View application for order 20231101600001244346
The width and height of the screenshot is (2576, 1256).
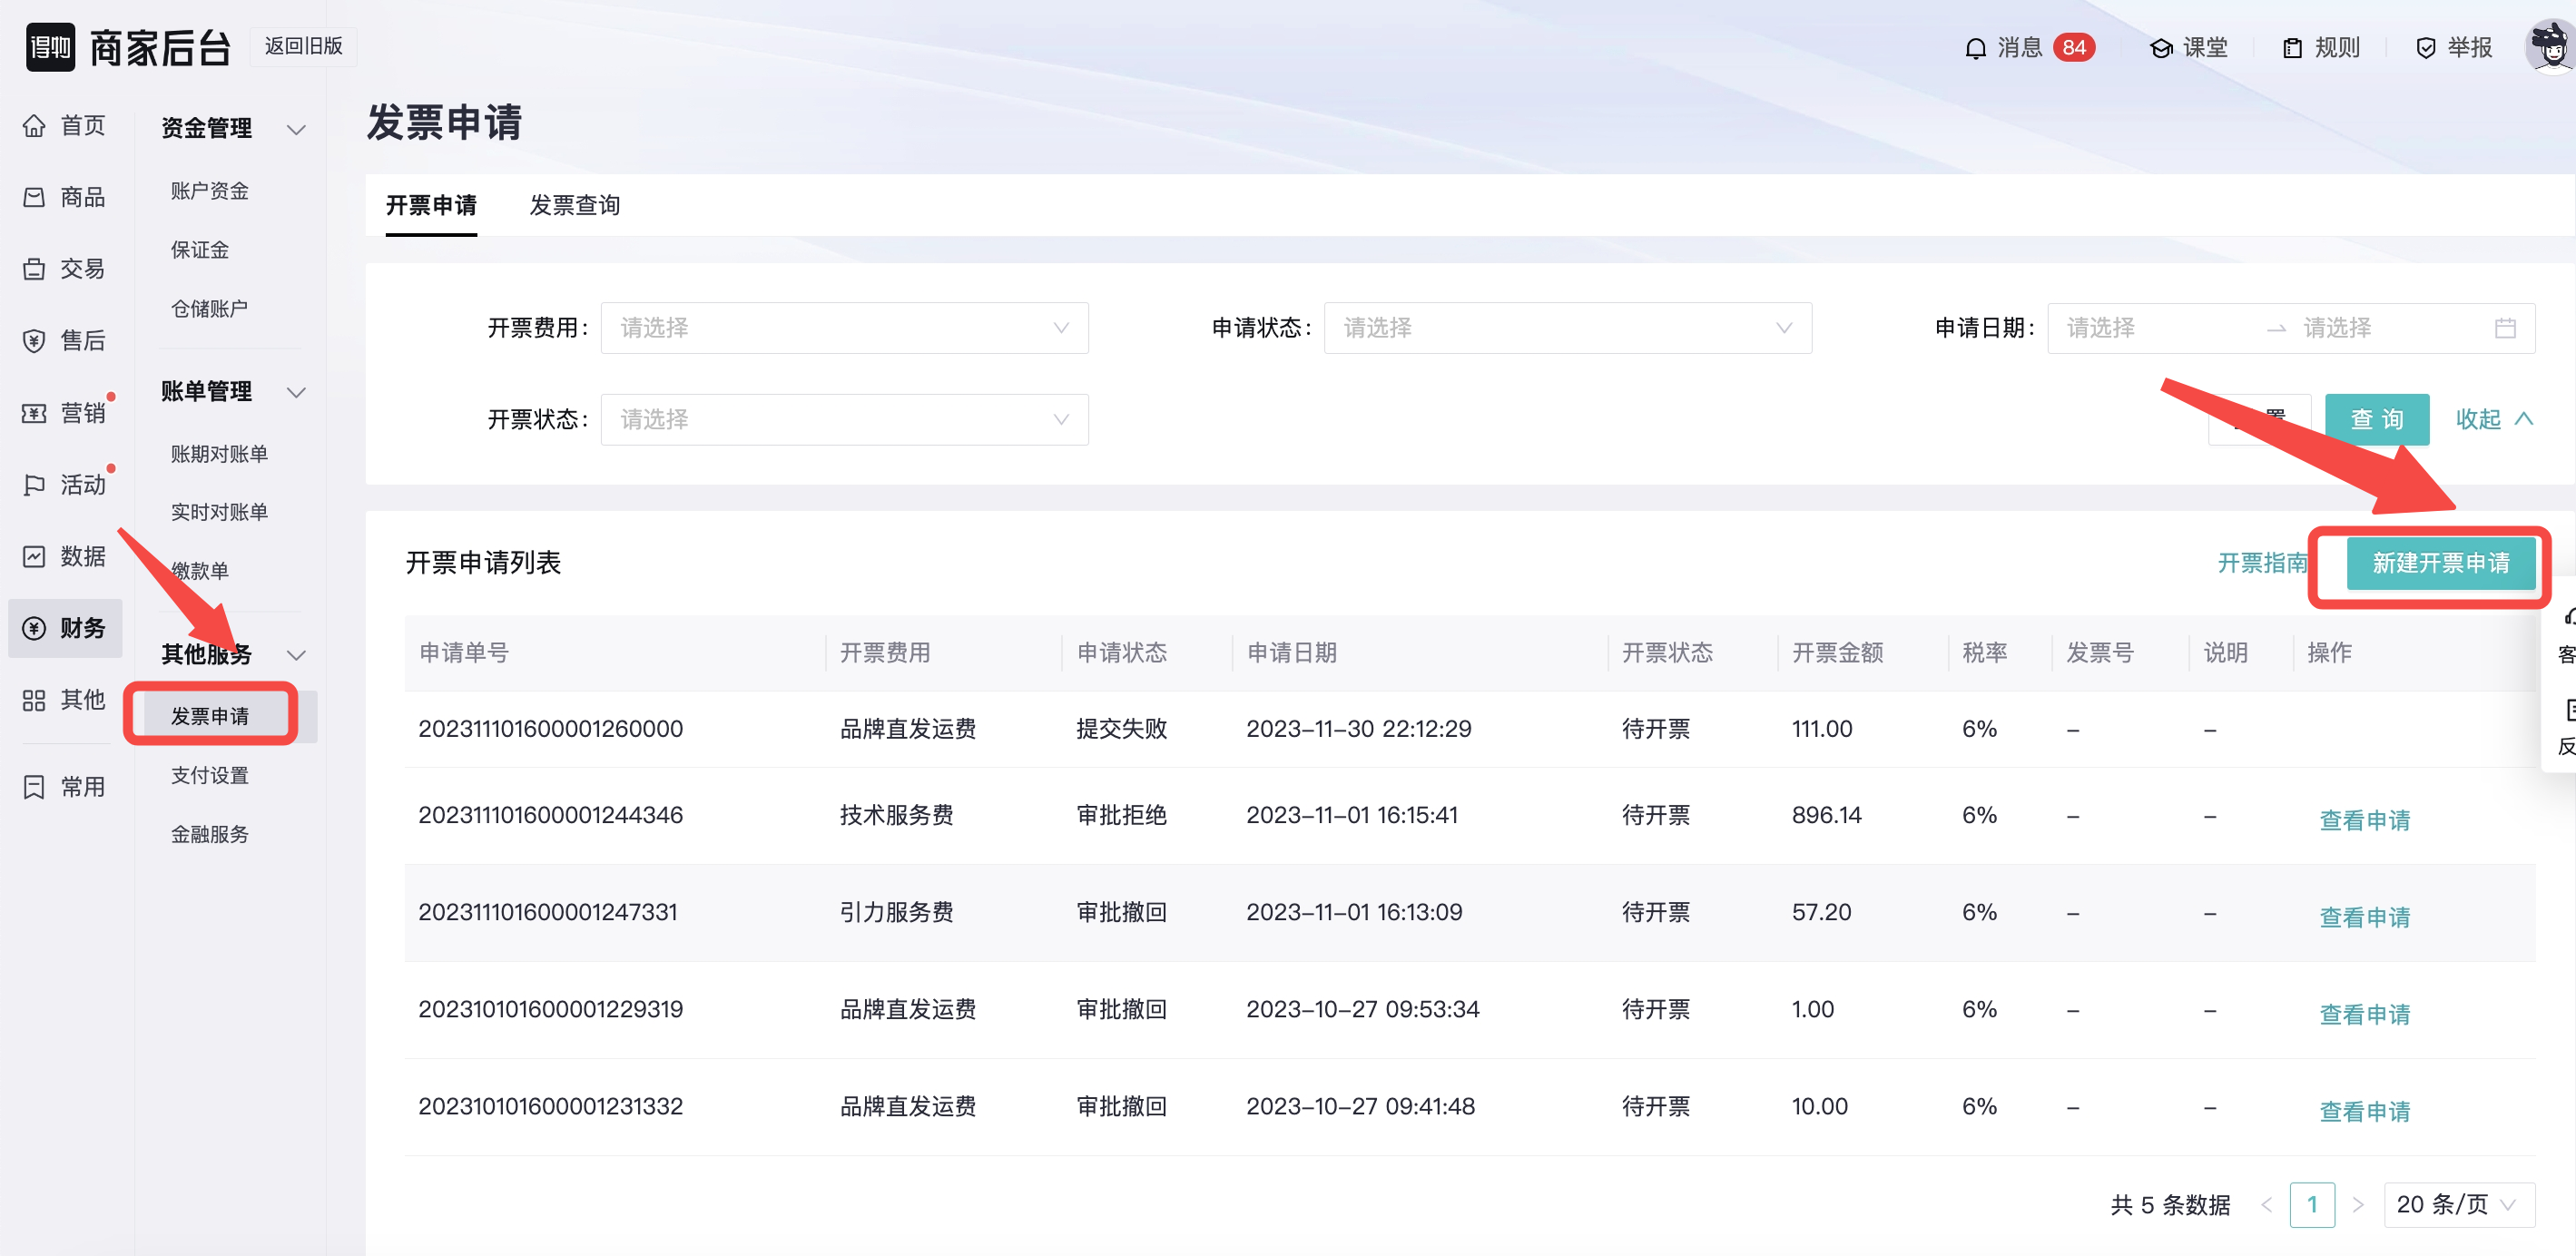point(2364,820)
